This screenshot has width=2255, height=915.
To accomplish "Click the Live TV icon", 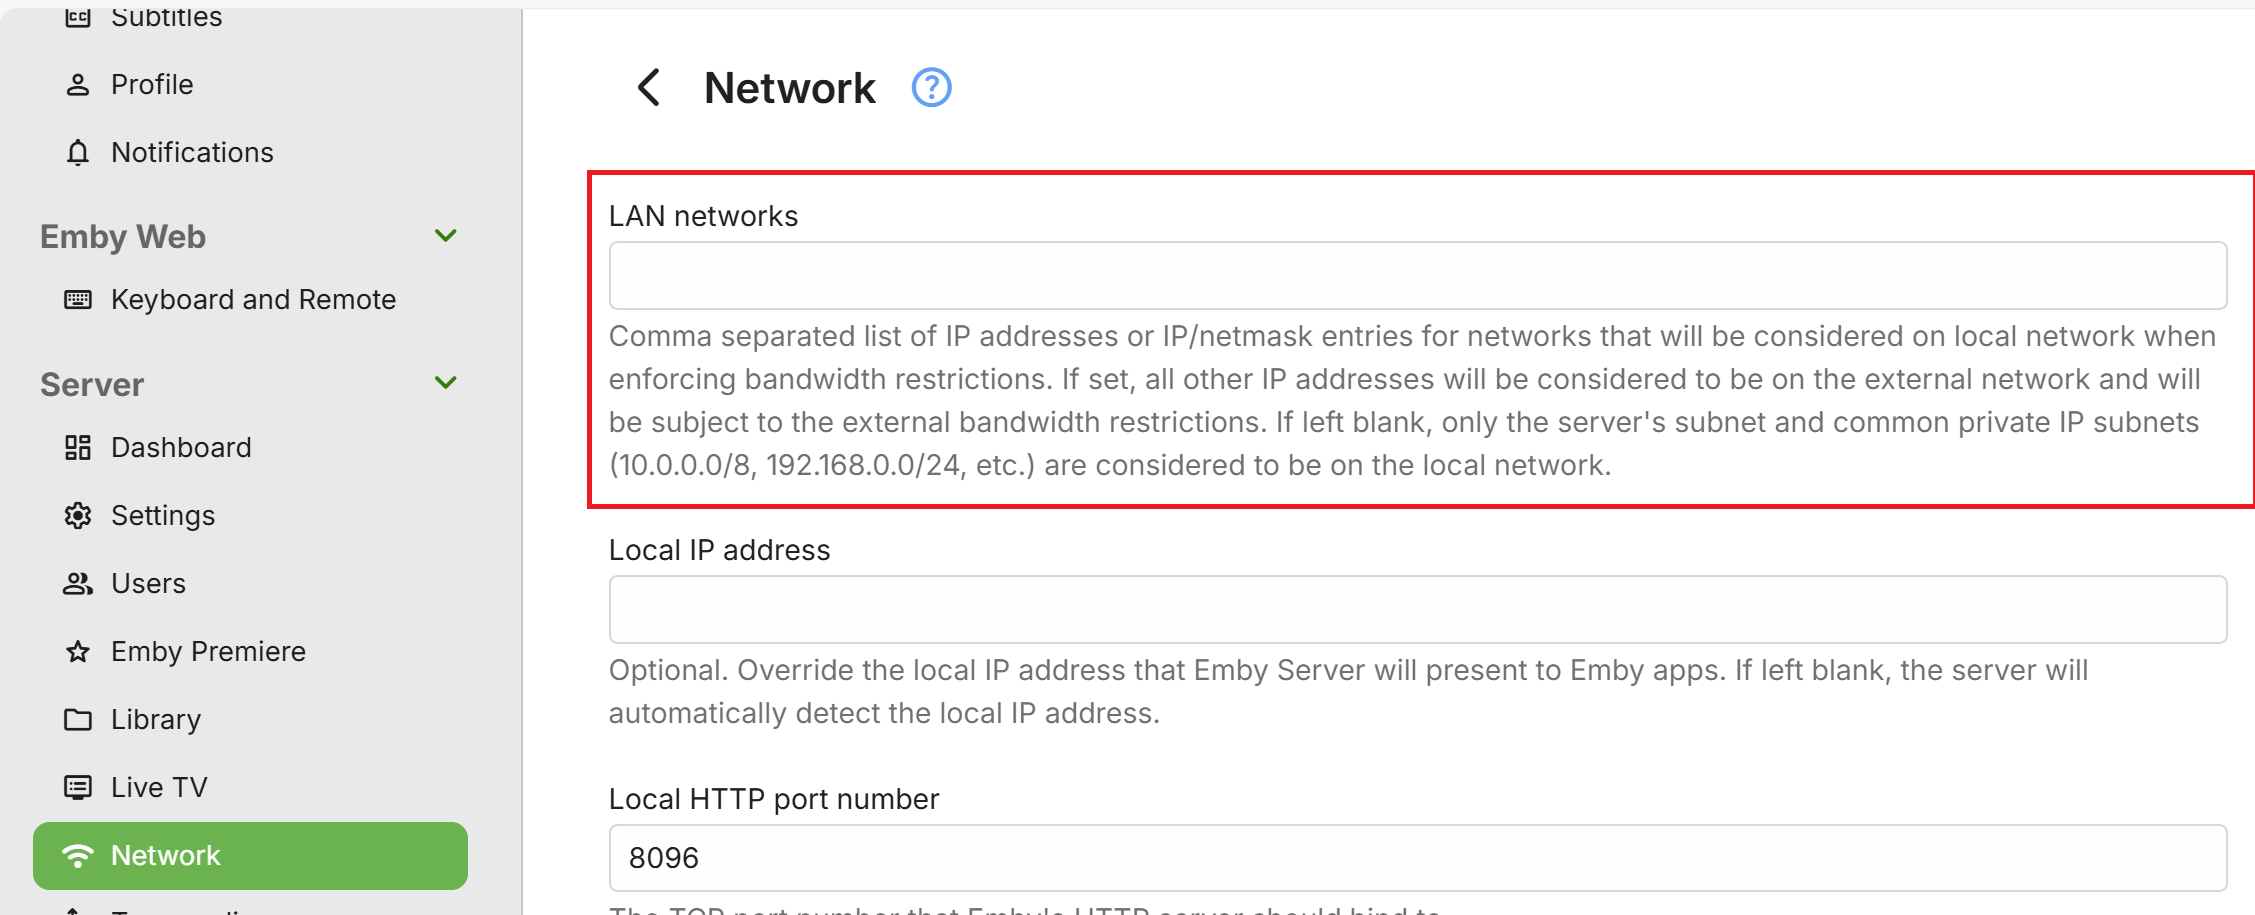I will pos(78,788).
